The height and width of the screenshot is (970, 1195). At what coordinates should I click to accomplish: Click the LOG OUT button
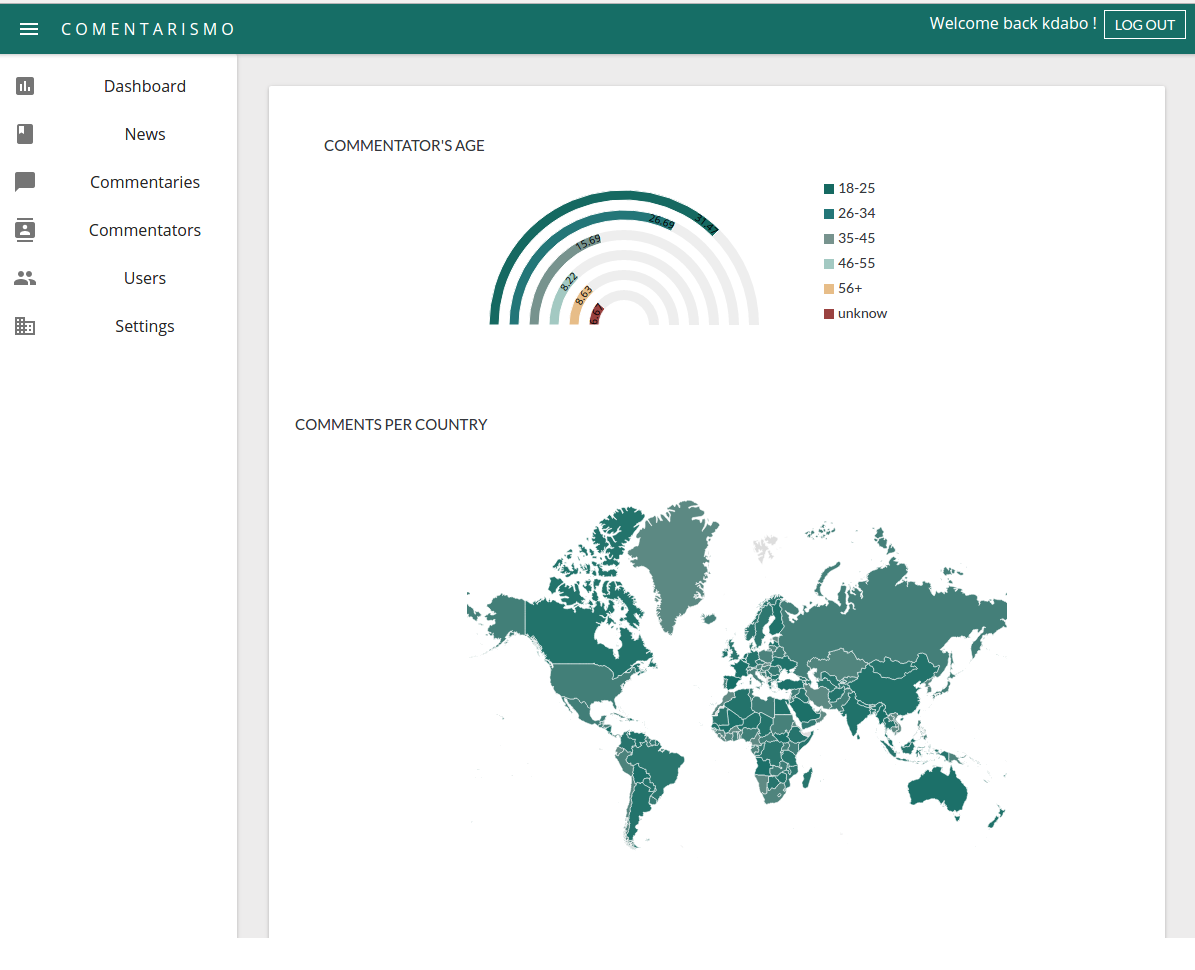click(x=1144, y=24)
